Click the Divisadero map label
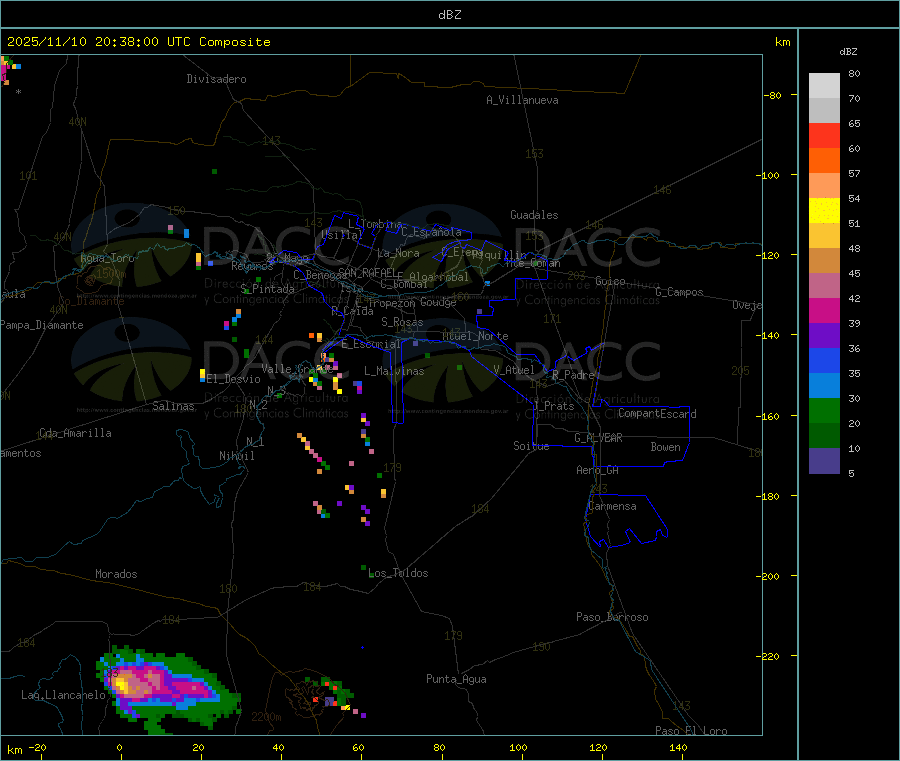This screenshot has width=900, height=761. (216, 79)
